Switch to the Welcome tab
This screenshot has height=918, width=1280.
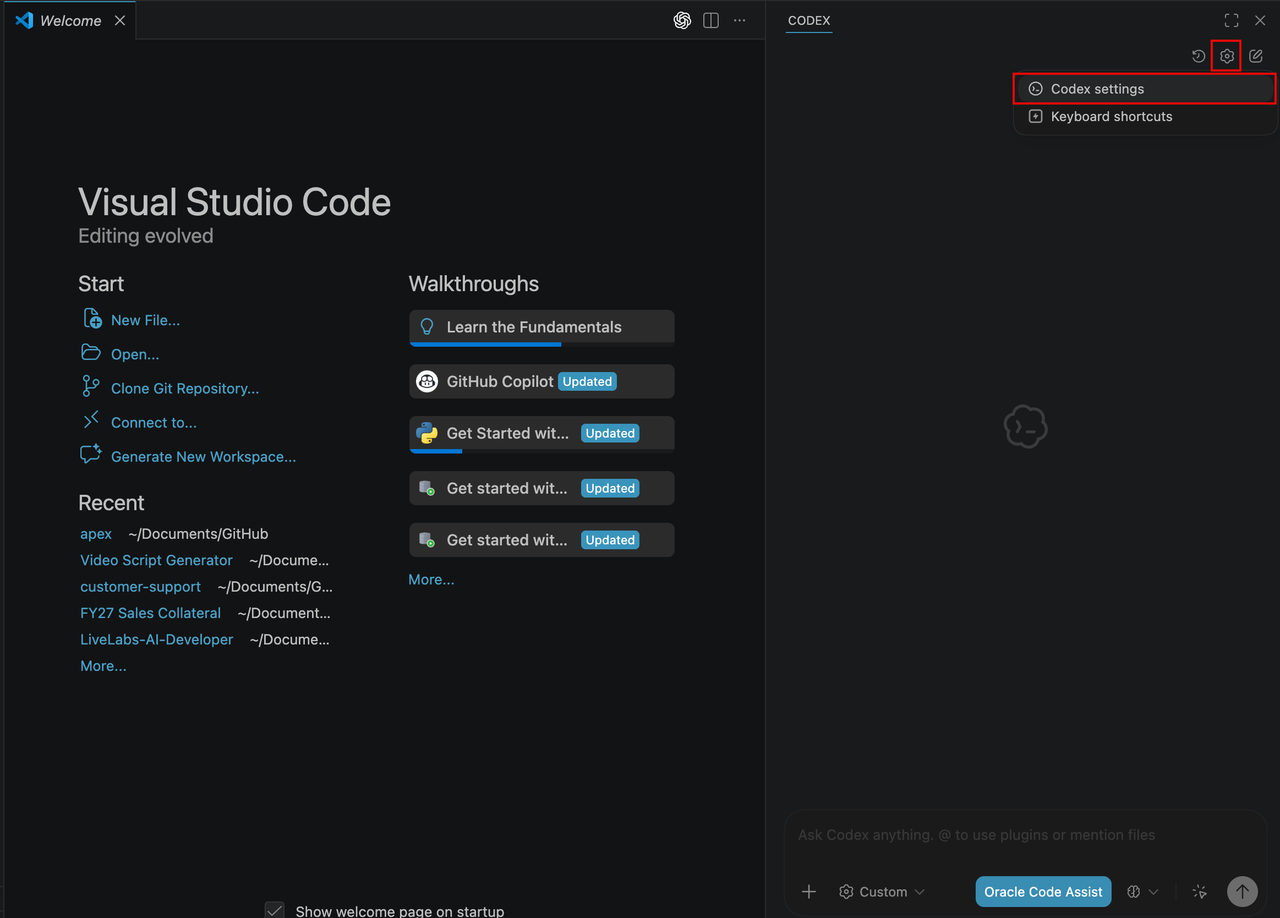[x=70, y=20]
